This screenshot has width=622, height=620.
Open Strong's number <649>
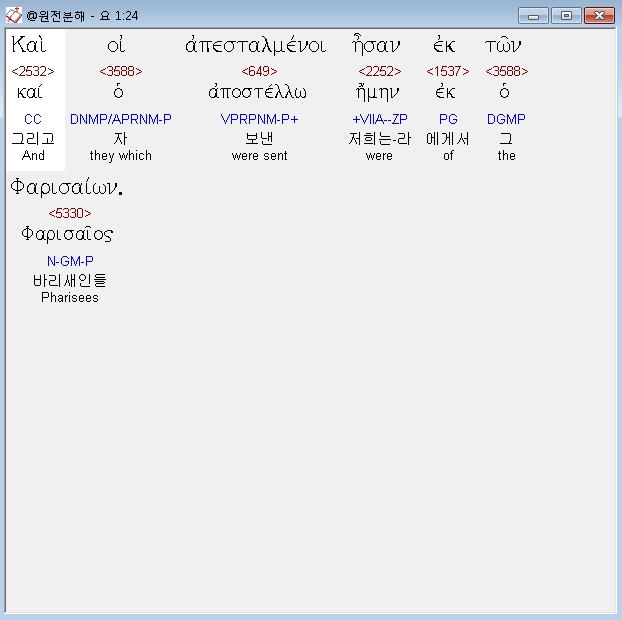[x=259, y=71]
